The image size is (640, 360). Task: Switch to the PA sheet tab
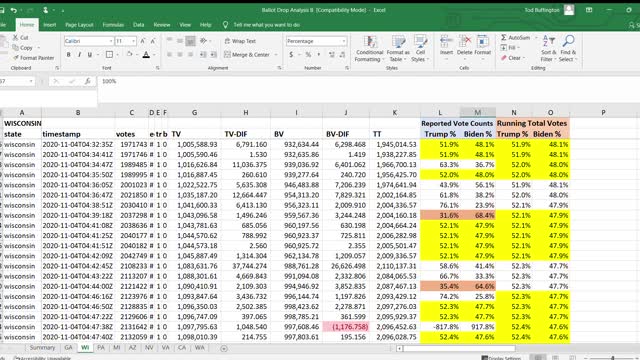point(101,348)
